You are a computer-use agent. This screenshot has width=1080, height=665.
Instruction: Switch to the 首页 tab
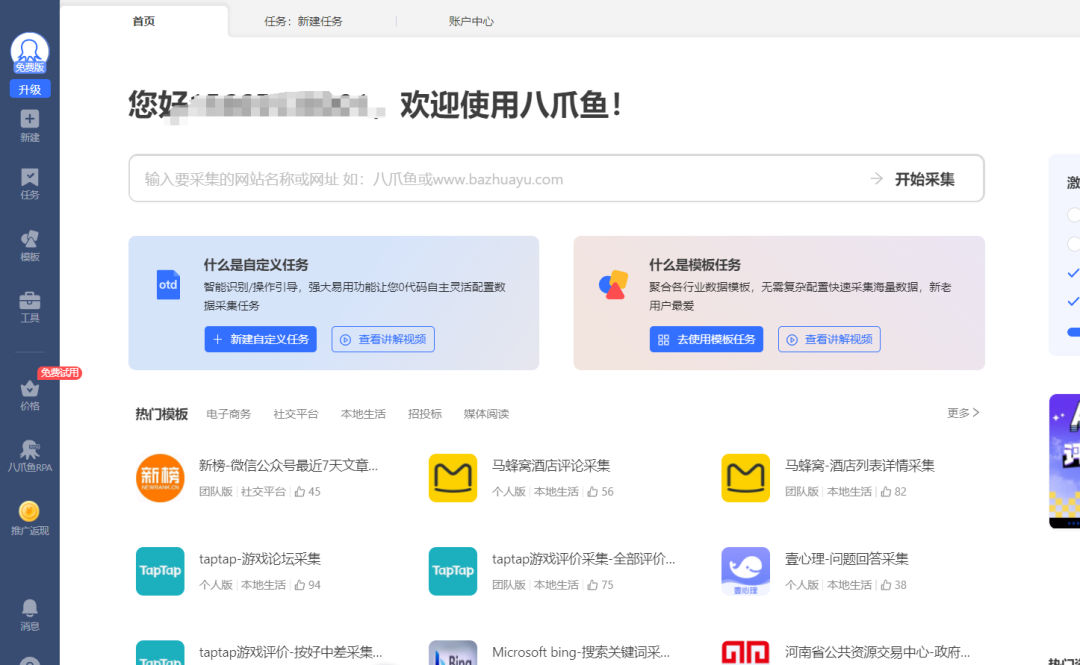point(144,21)
